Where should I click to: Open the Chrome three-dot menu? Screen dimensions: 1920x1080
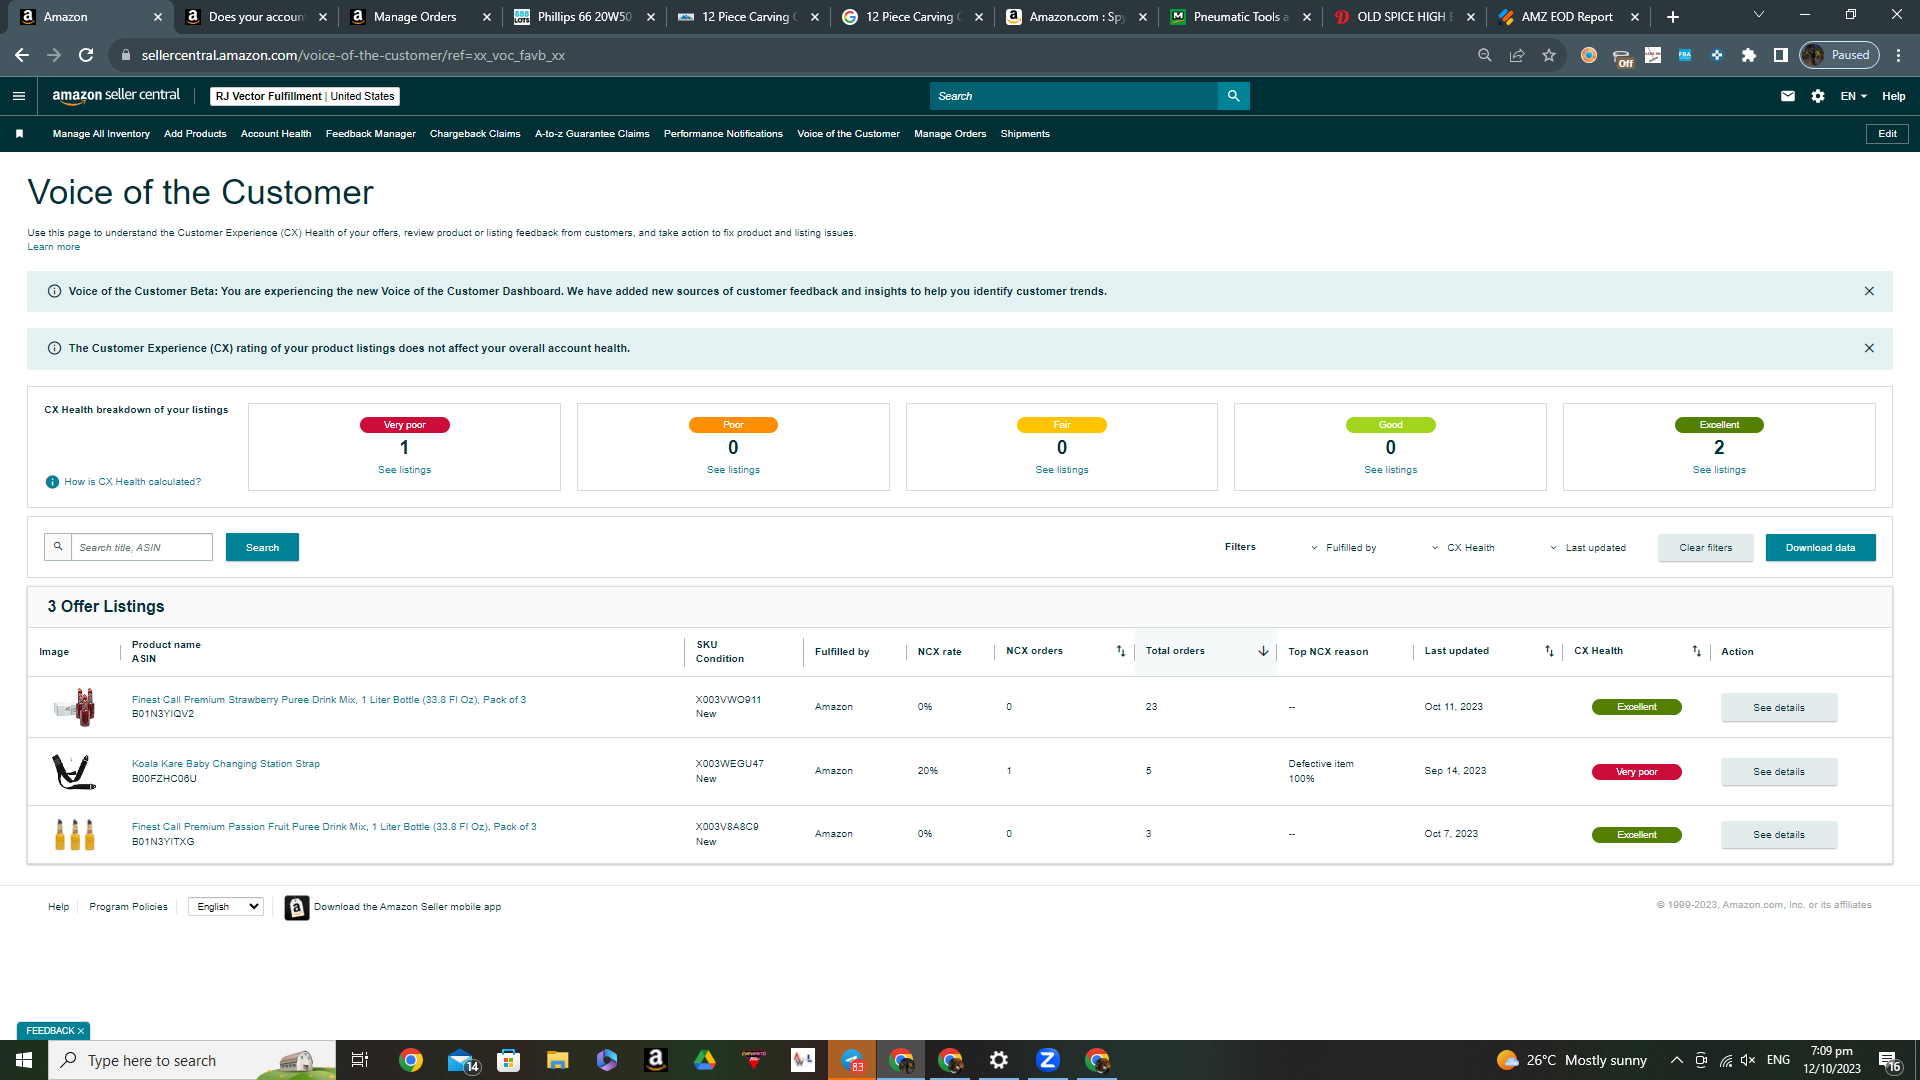pyautogui.click(x=1899, y=55)
